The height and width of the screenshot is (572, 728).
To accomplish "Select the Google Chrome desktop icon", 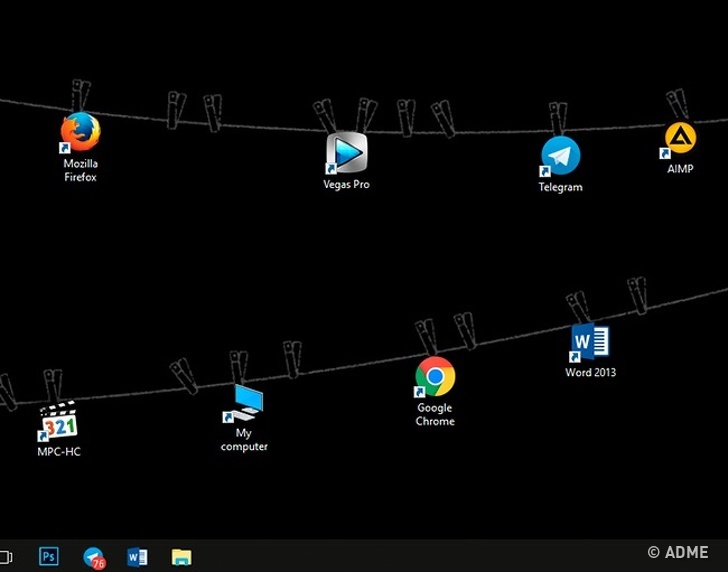I will [x=435, y=377].
